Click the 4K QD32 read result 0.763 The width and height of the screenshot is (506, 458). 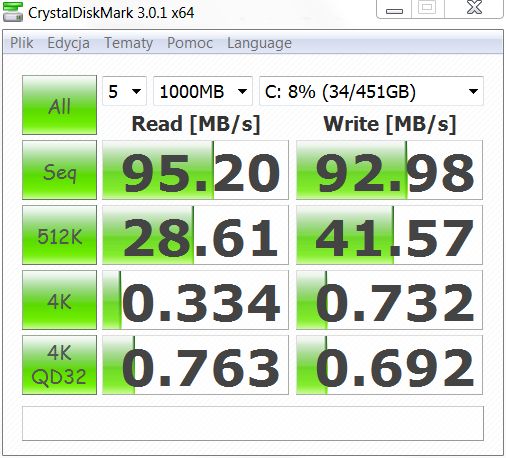[195, 365]
